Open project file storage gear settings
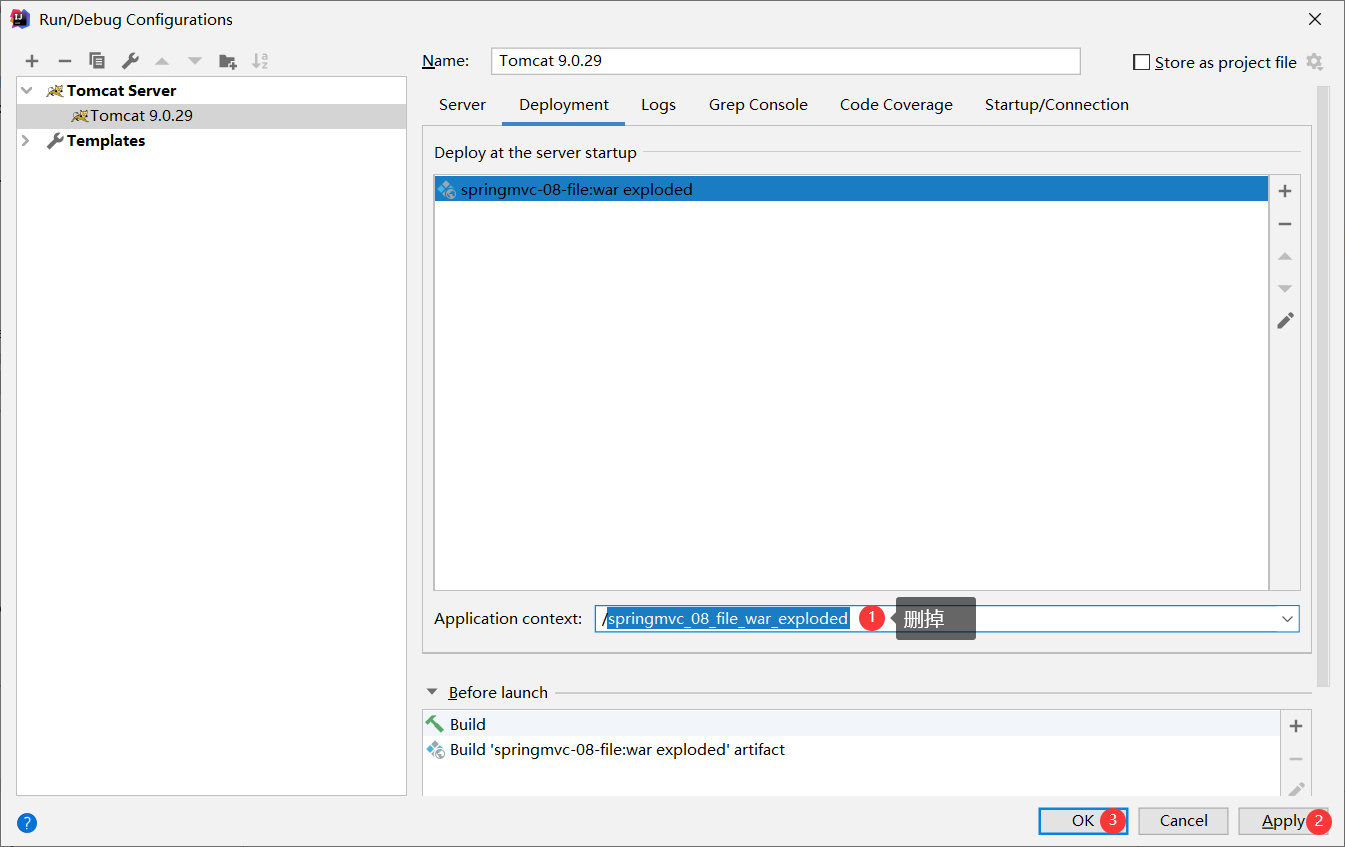Viewport: 1345px width, 847px height. tap(1314, 62)
